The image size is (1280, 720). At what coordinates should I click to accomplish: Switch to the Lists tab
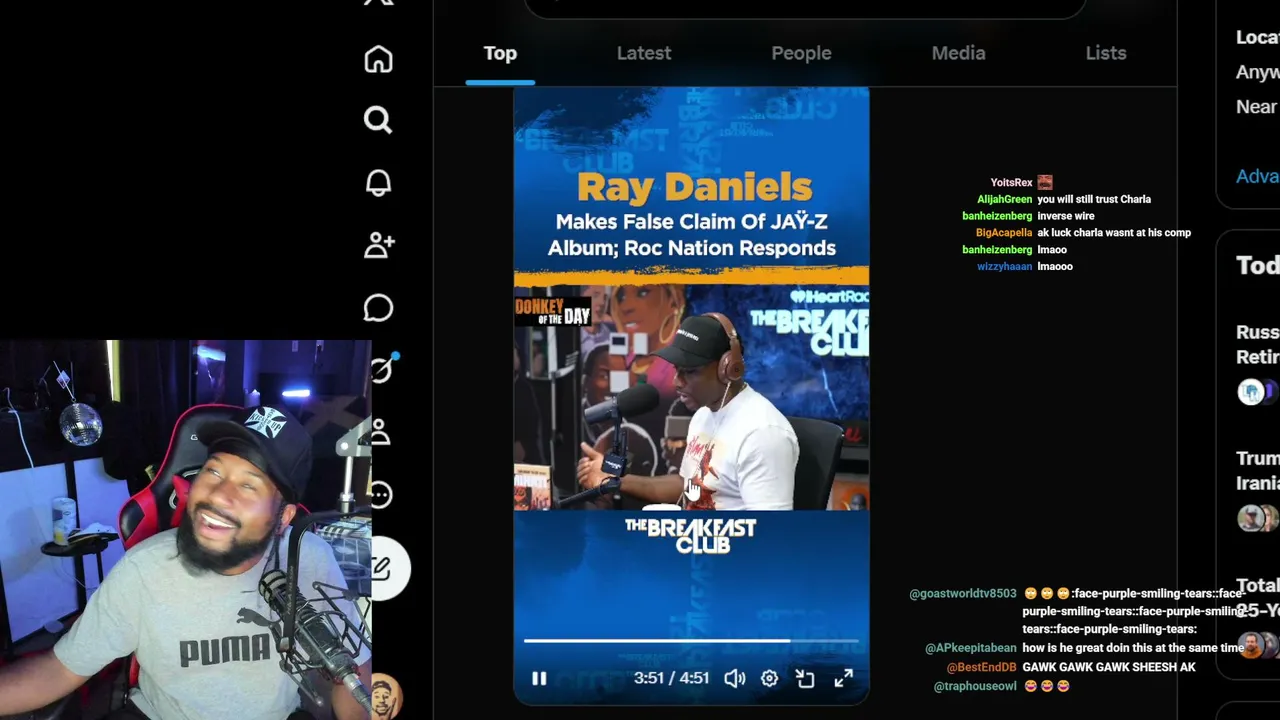[x=1106, y=53]
